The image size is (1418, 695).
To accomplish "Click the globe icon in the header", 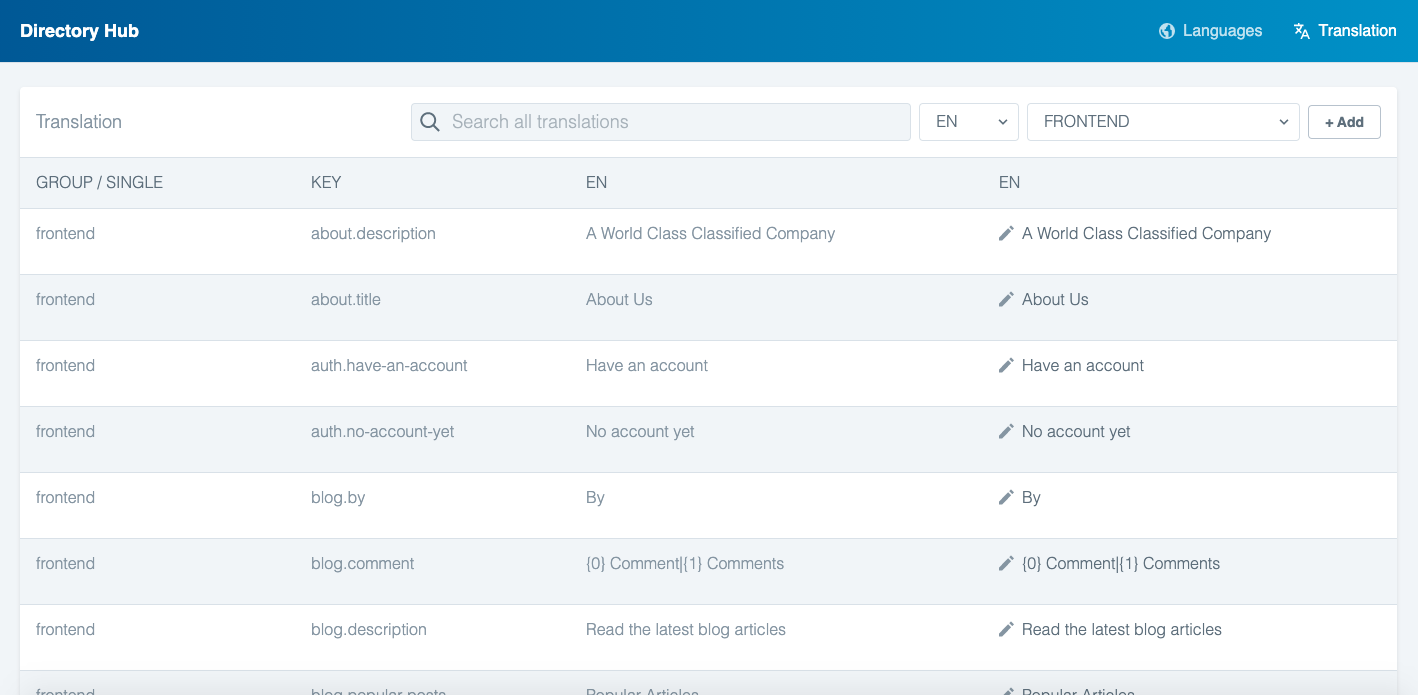I will click(x=1167, y=31).
